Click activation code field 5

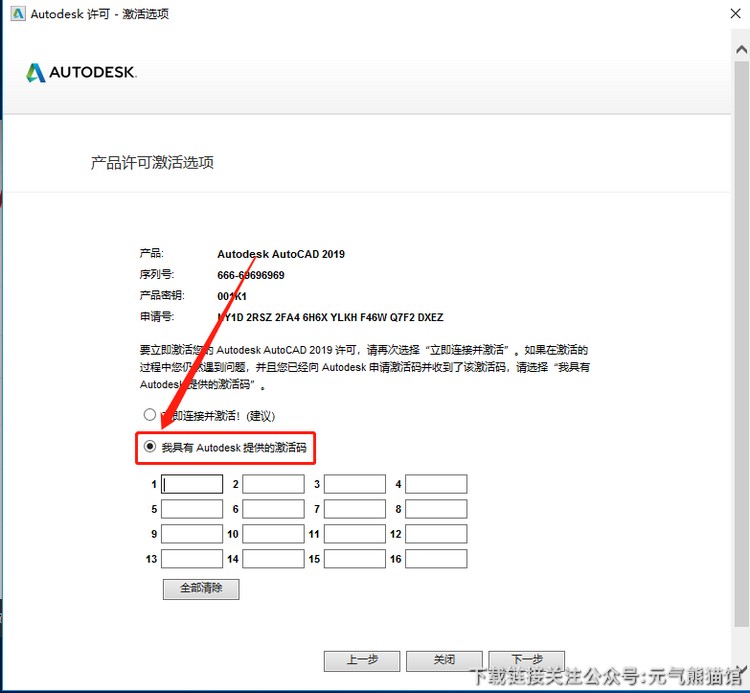tap(192, 509)
